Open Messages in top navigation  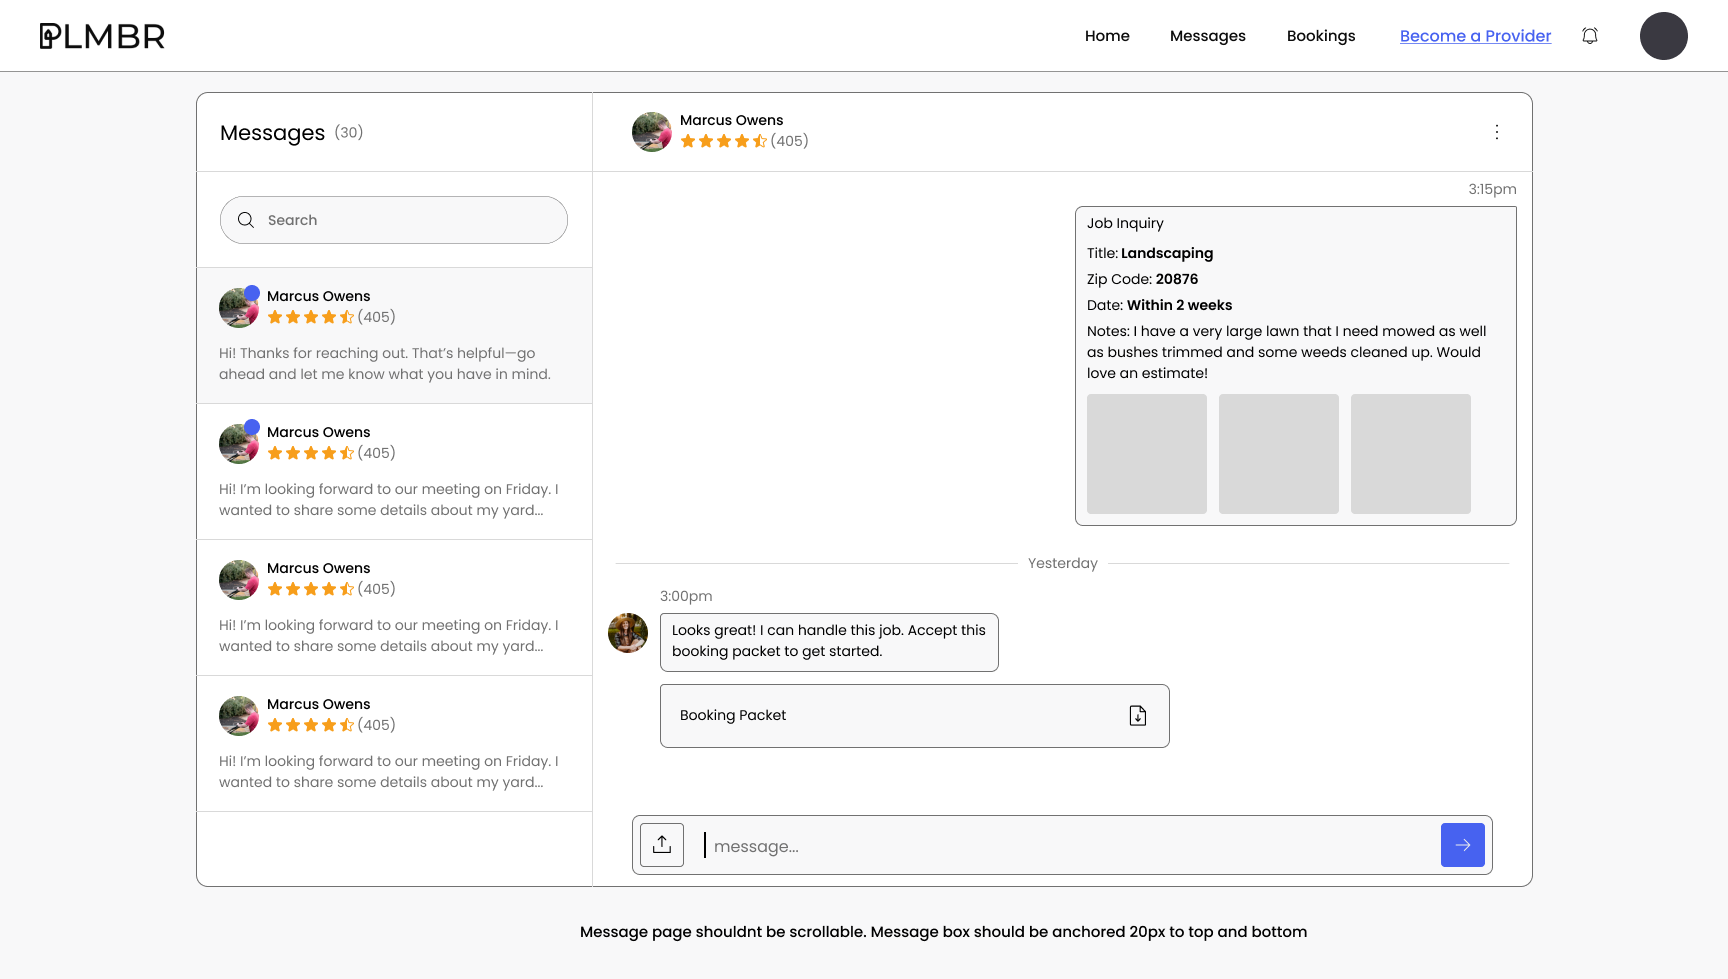click(1207, 36)
